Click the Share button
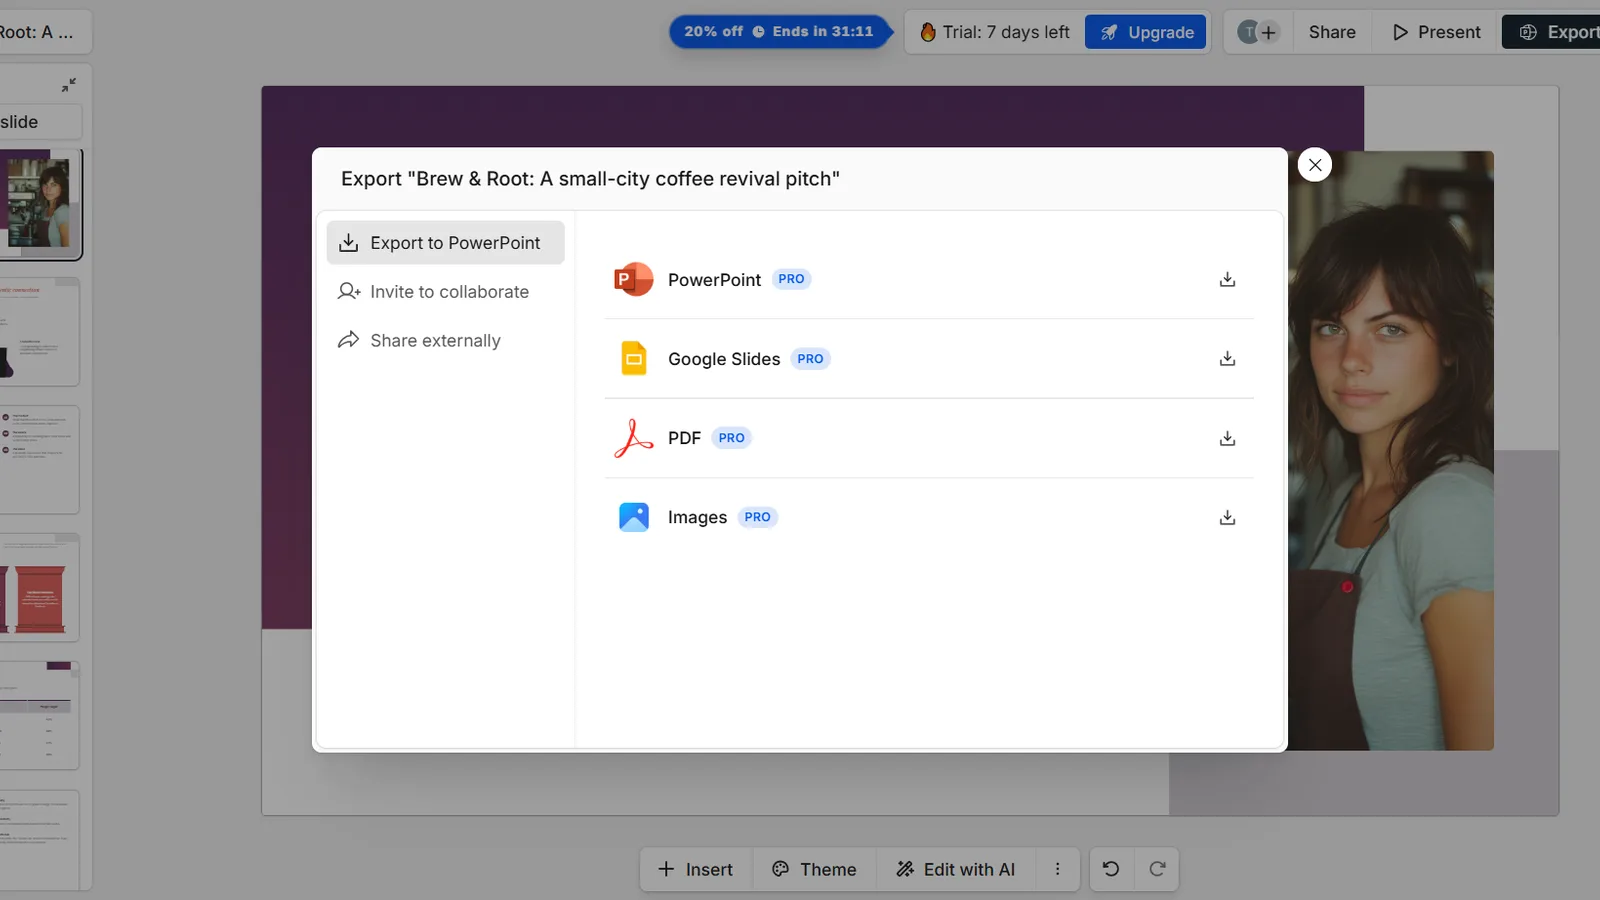Viewport: 1600px width, 900px height. coord(1332,32)
